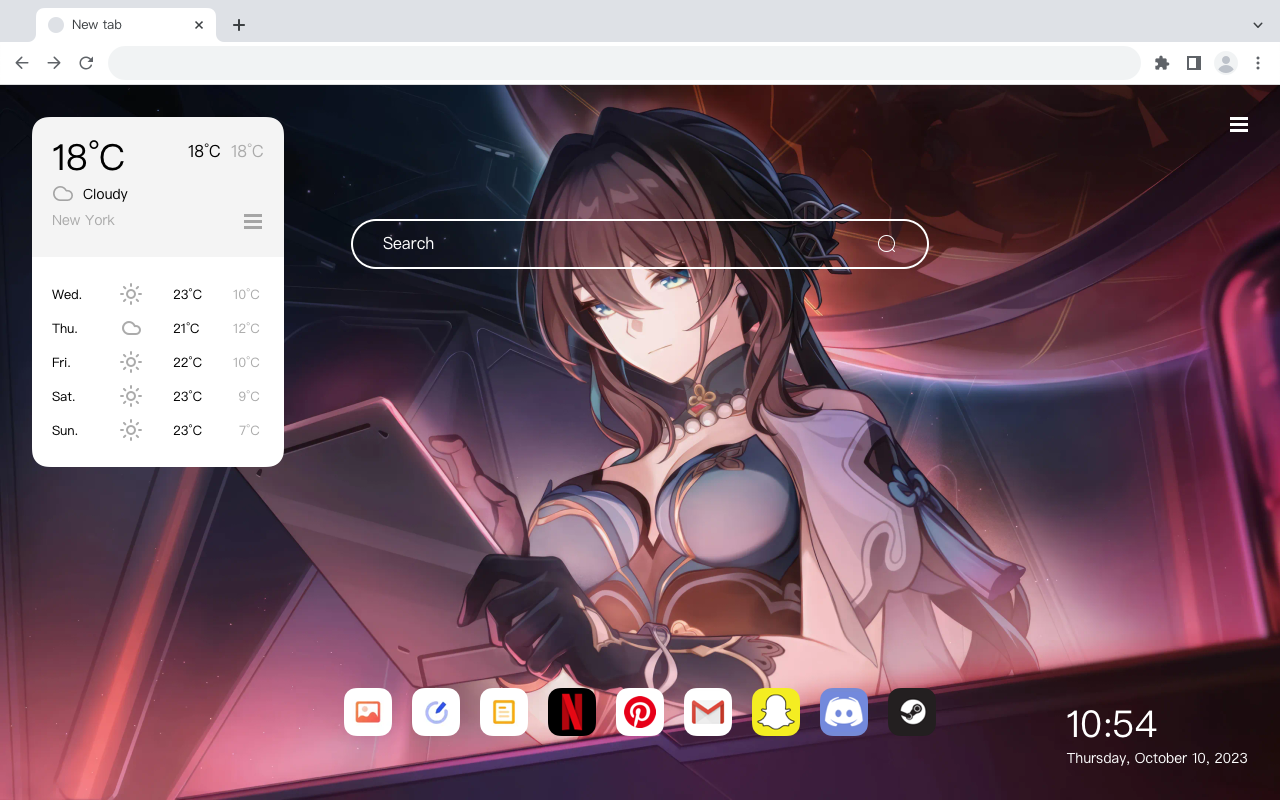This screenshot has height=800, width=1280.
Task: Go back with the browser back arrow
Action: 22,63
